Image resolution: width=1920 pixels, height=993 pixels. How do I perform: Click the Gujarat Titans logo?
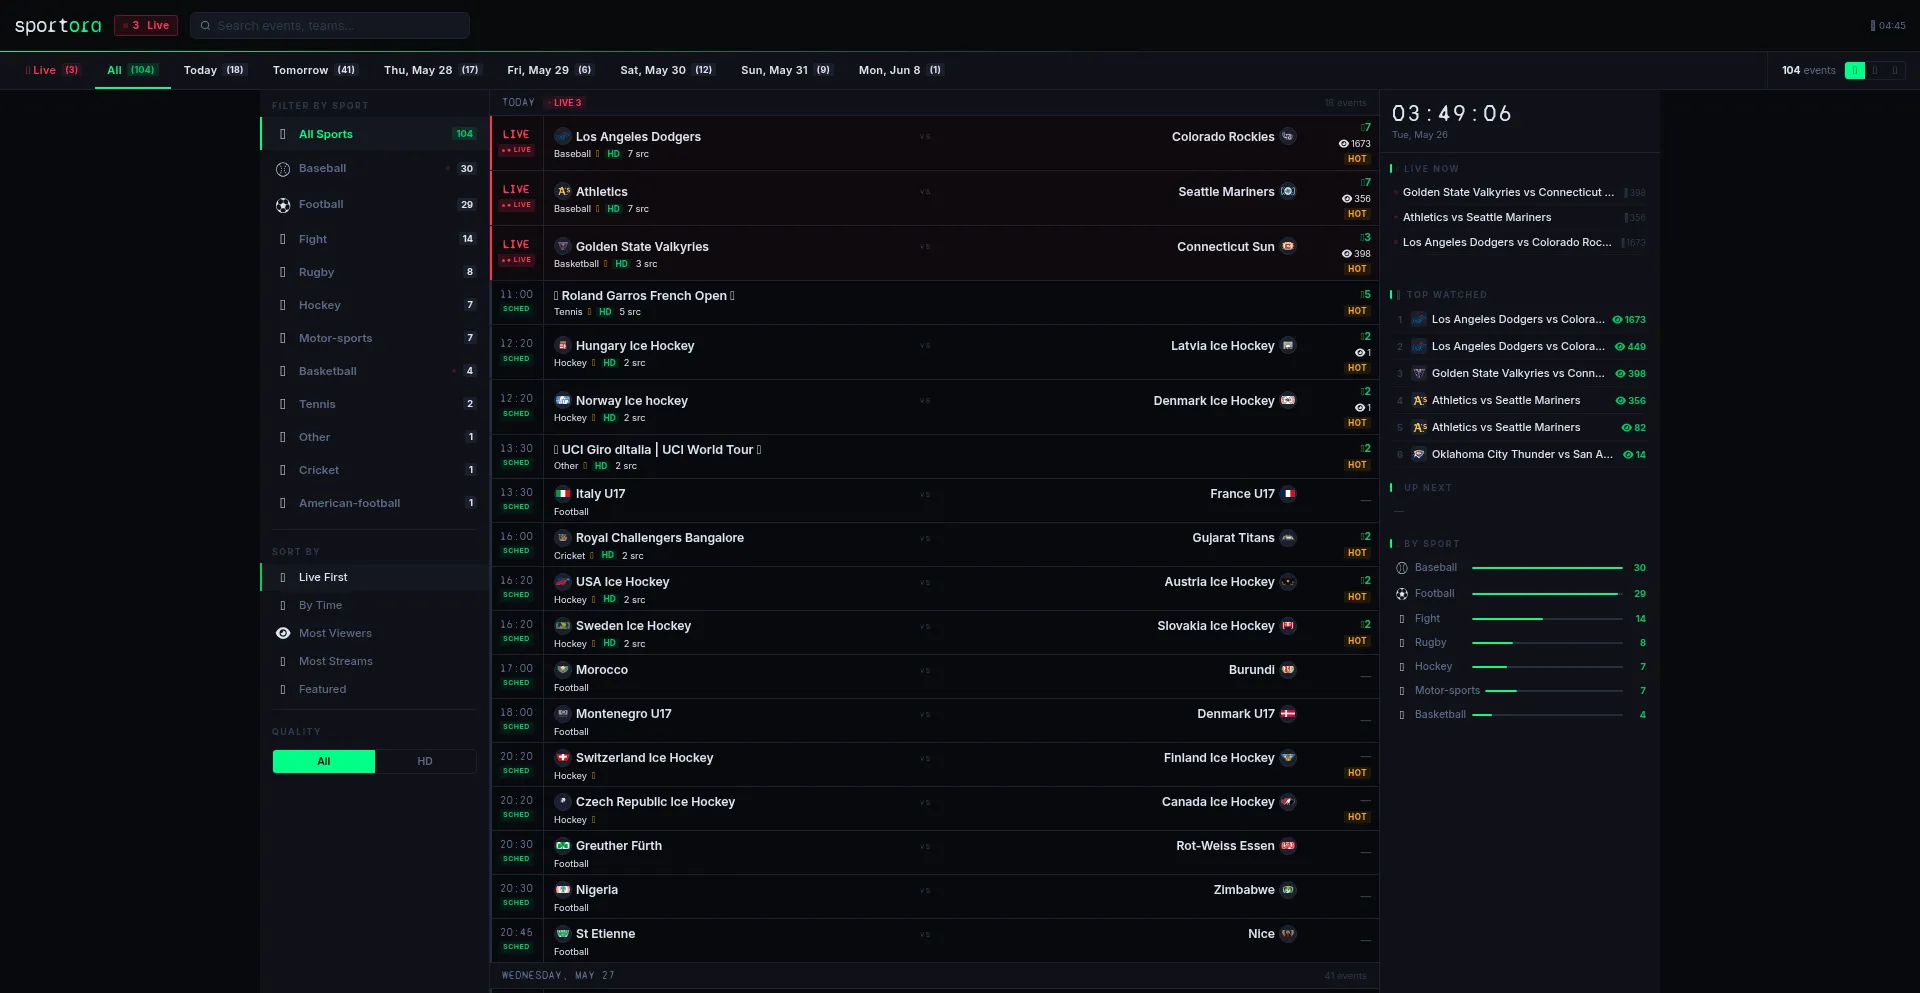[x=1288, y=537]
